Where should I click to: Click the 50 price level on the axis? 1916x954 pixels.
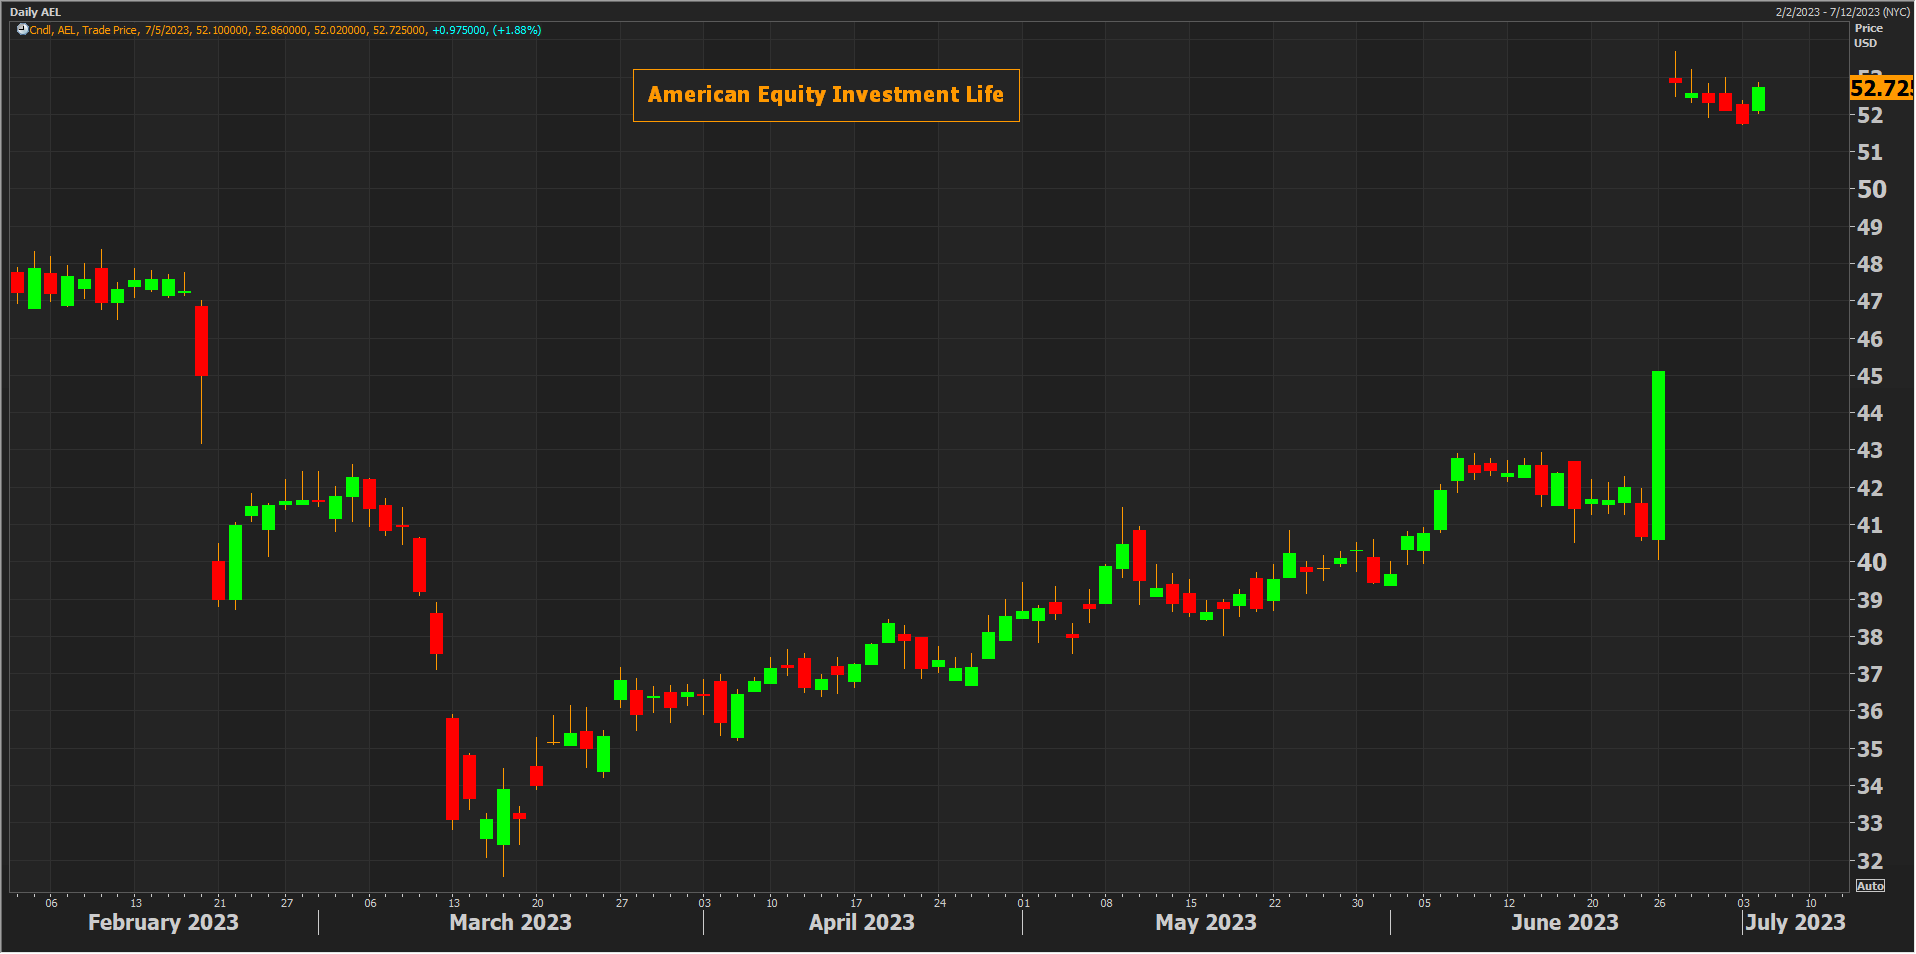[1871, 189]
